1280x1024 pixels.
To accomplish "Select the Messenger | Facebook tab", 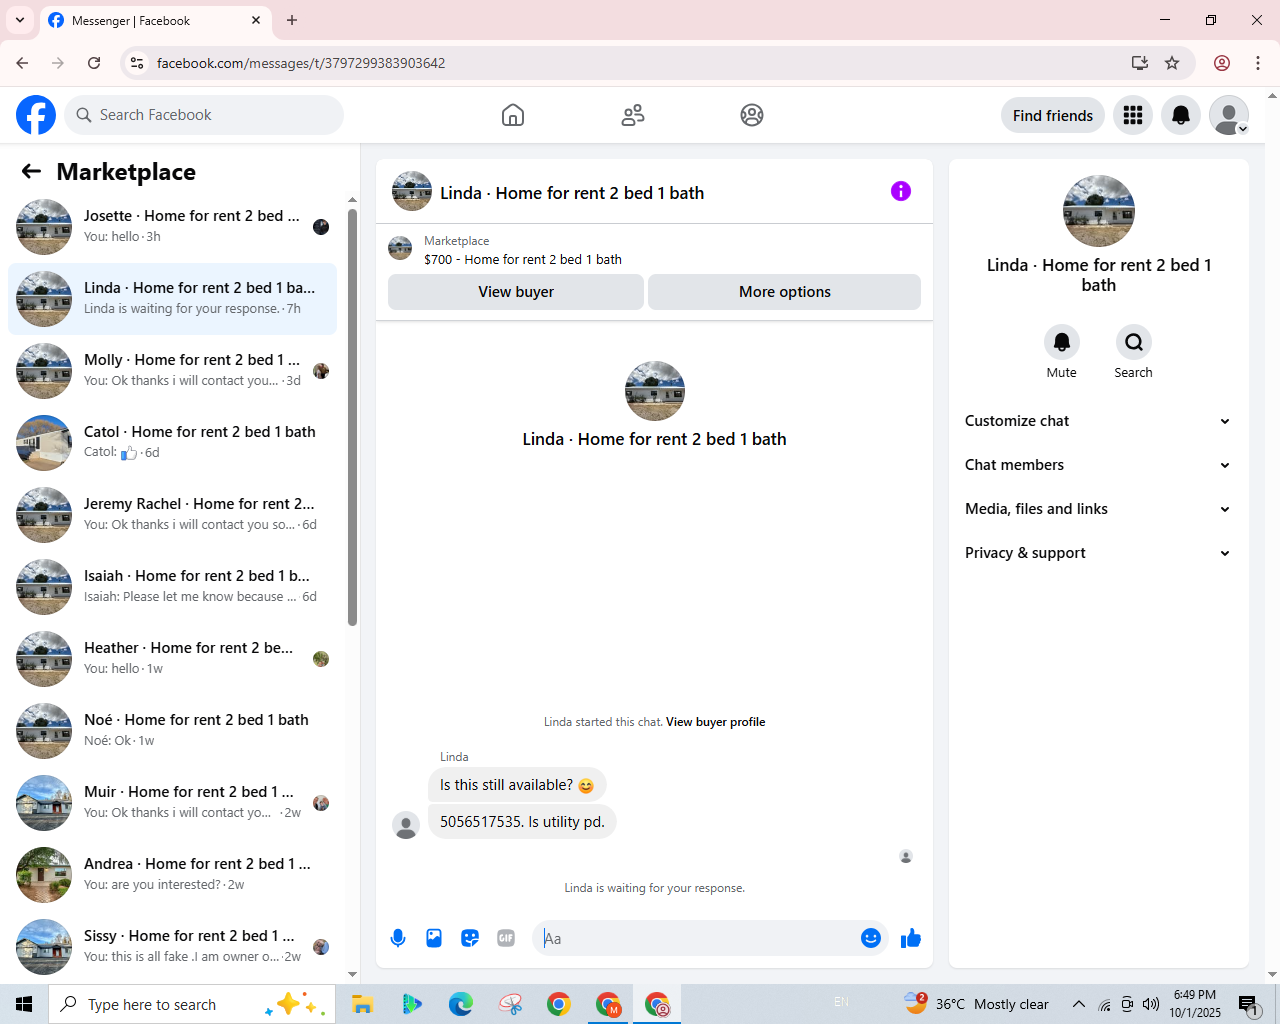I will 155,20.
